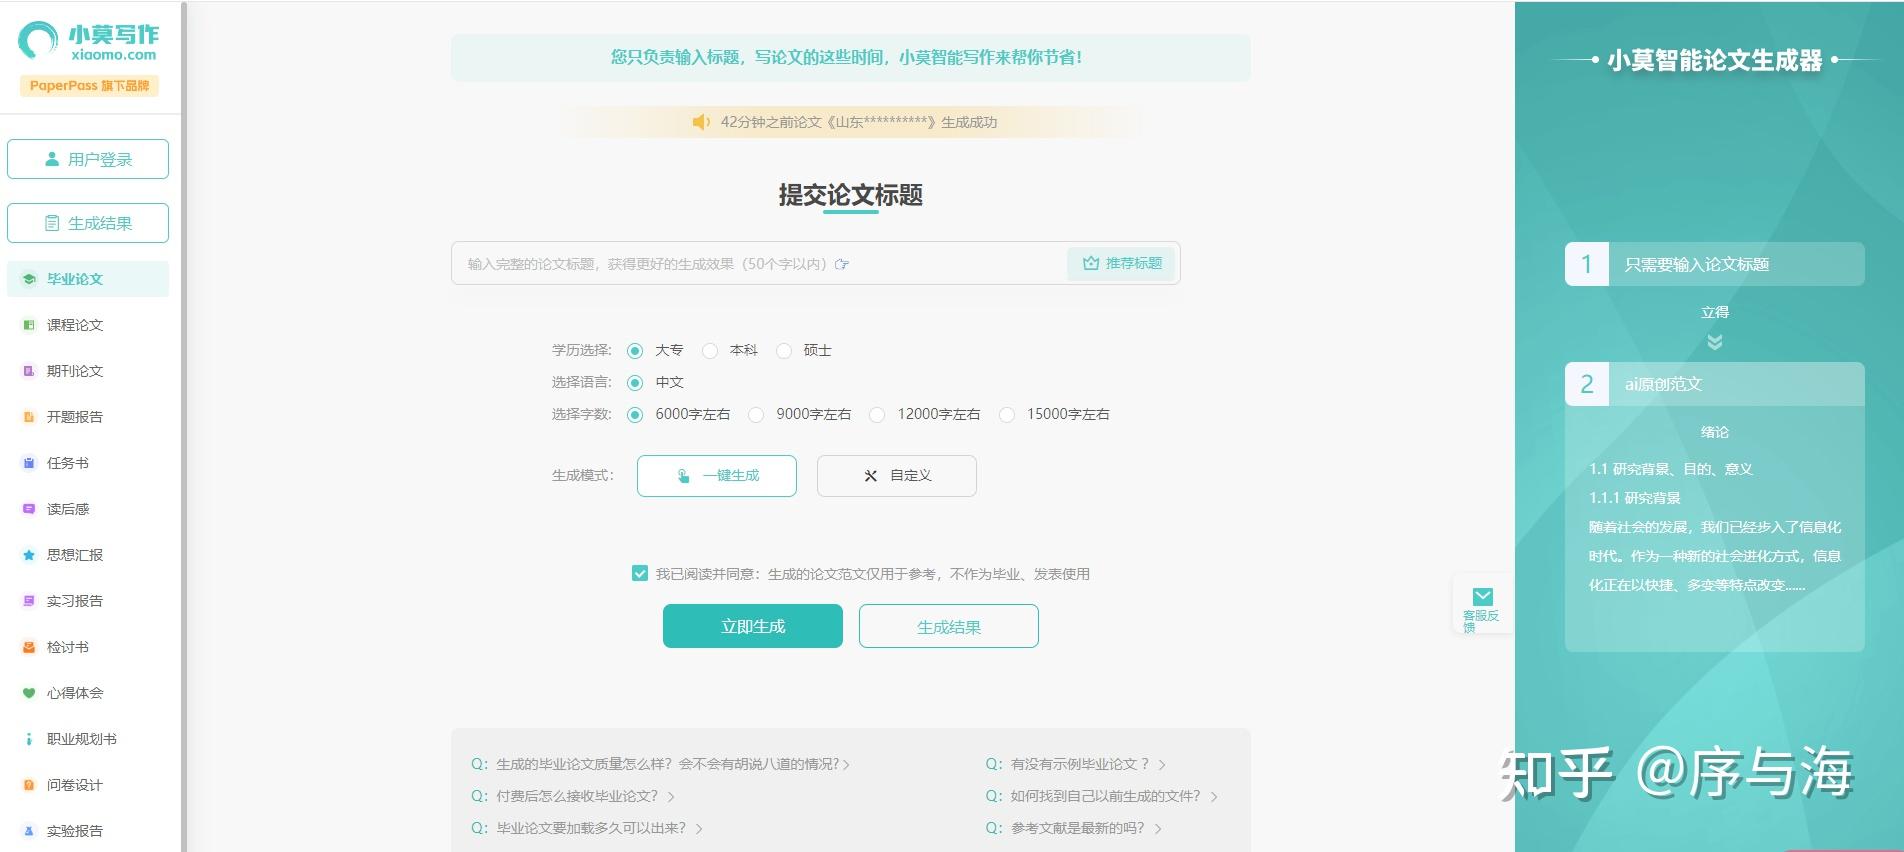
Task: Expand FAQ 付费后怎么接收毕业论文
Action: (573, 796)
